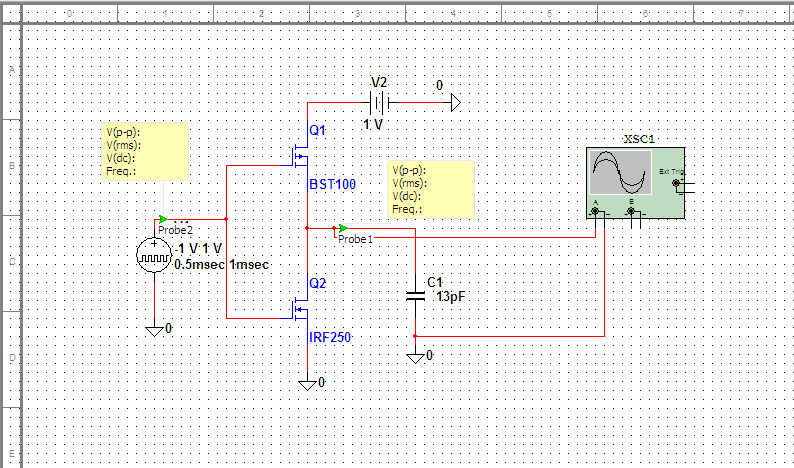Select the Q2 IRF250 MOSFET symbol
Screen dimensions: 794x468
coord(300,309)
